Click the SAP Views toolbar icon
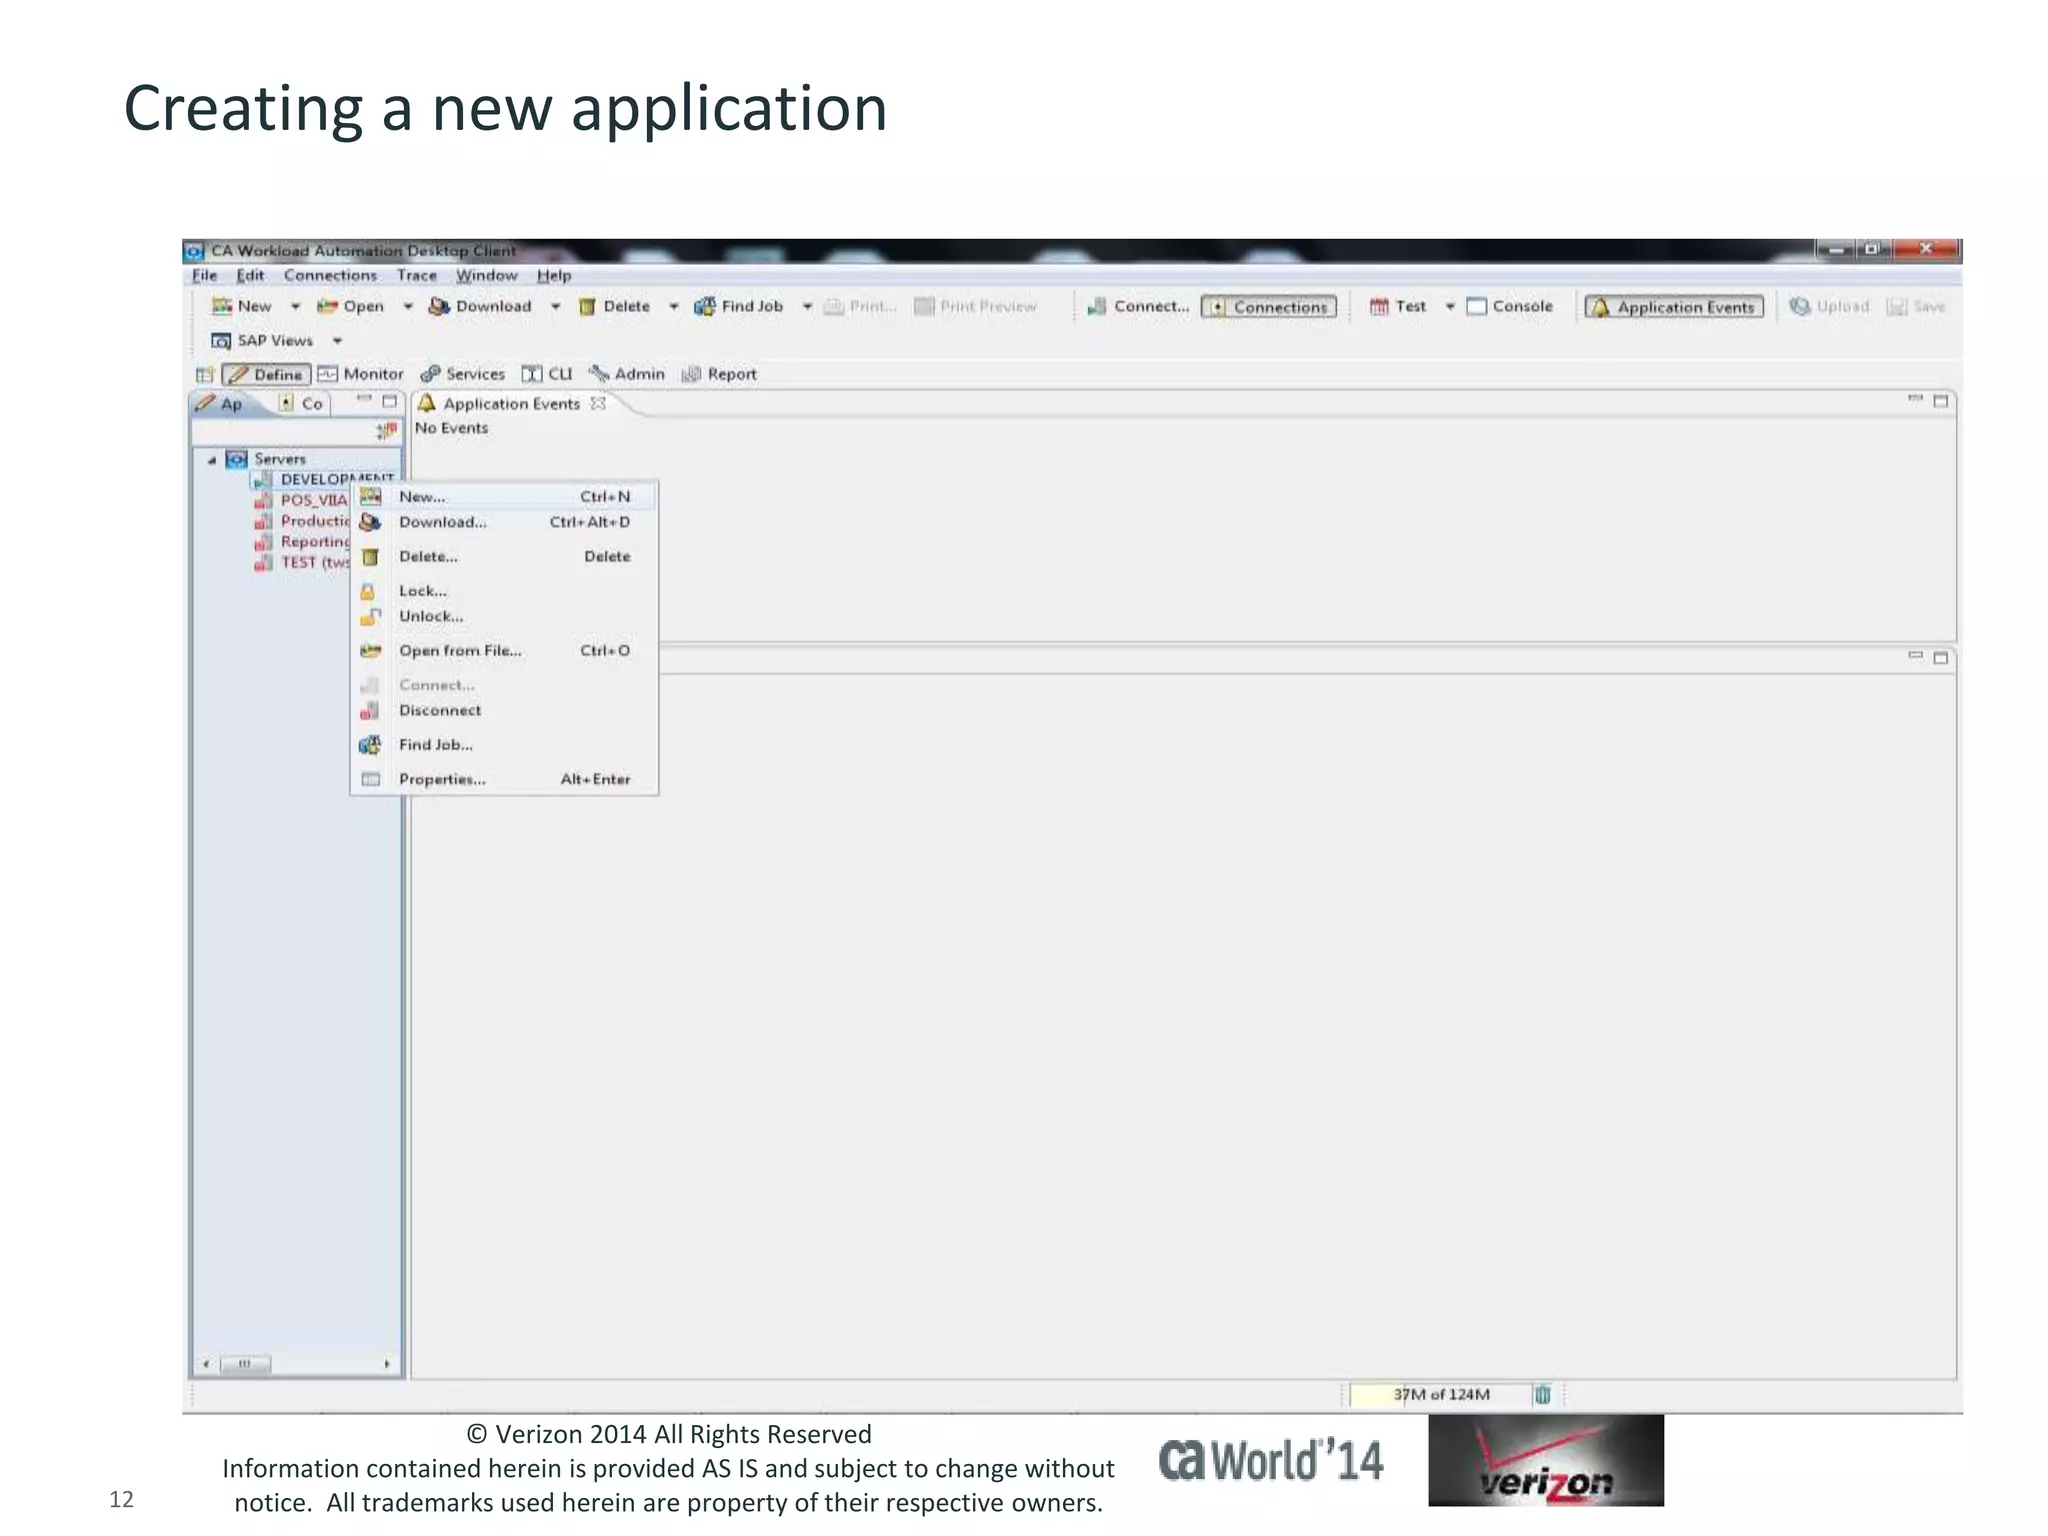The image size is (2048, 1536). click(221, 341)
